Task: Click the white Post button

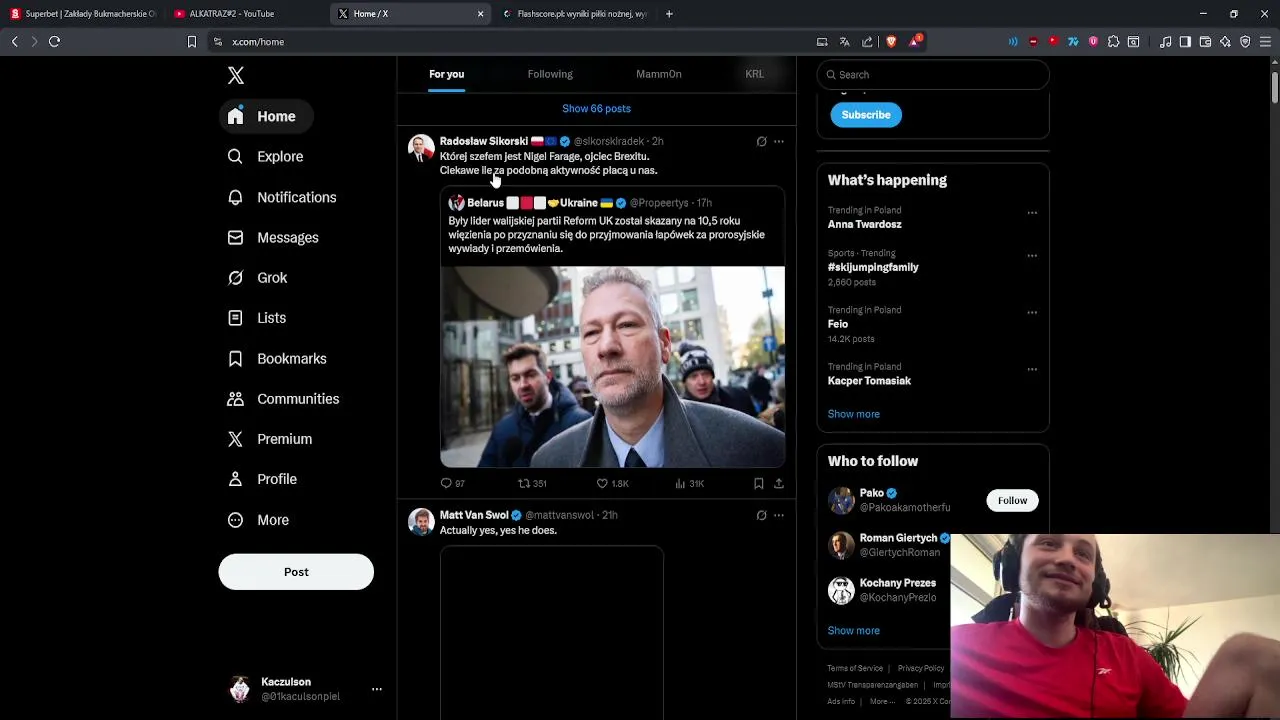Action: [x=296, y=572]
